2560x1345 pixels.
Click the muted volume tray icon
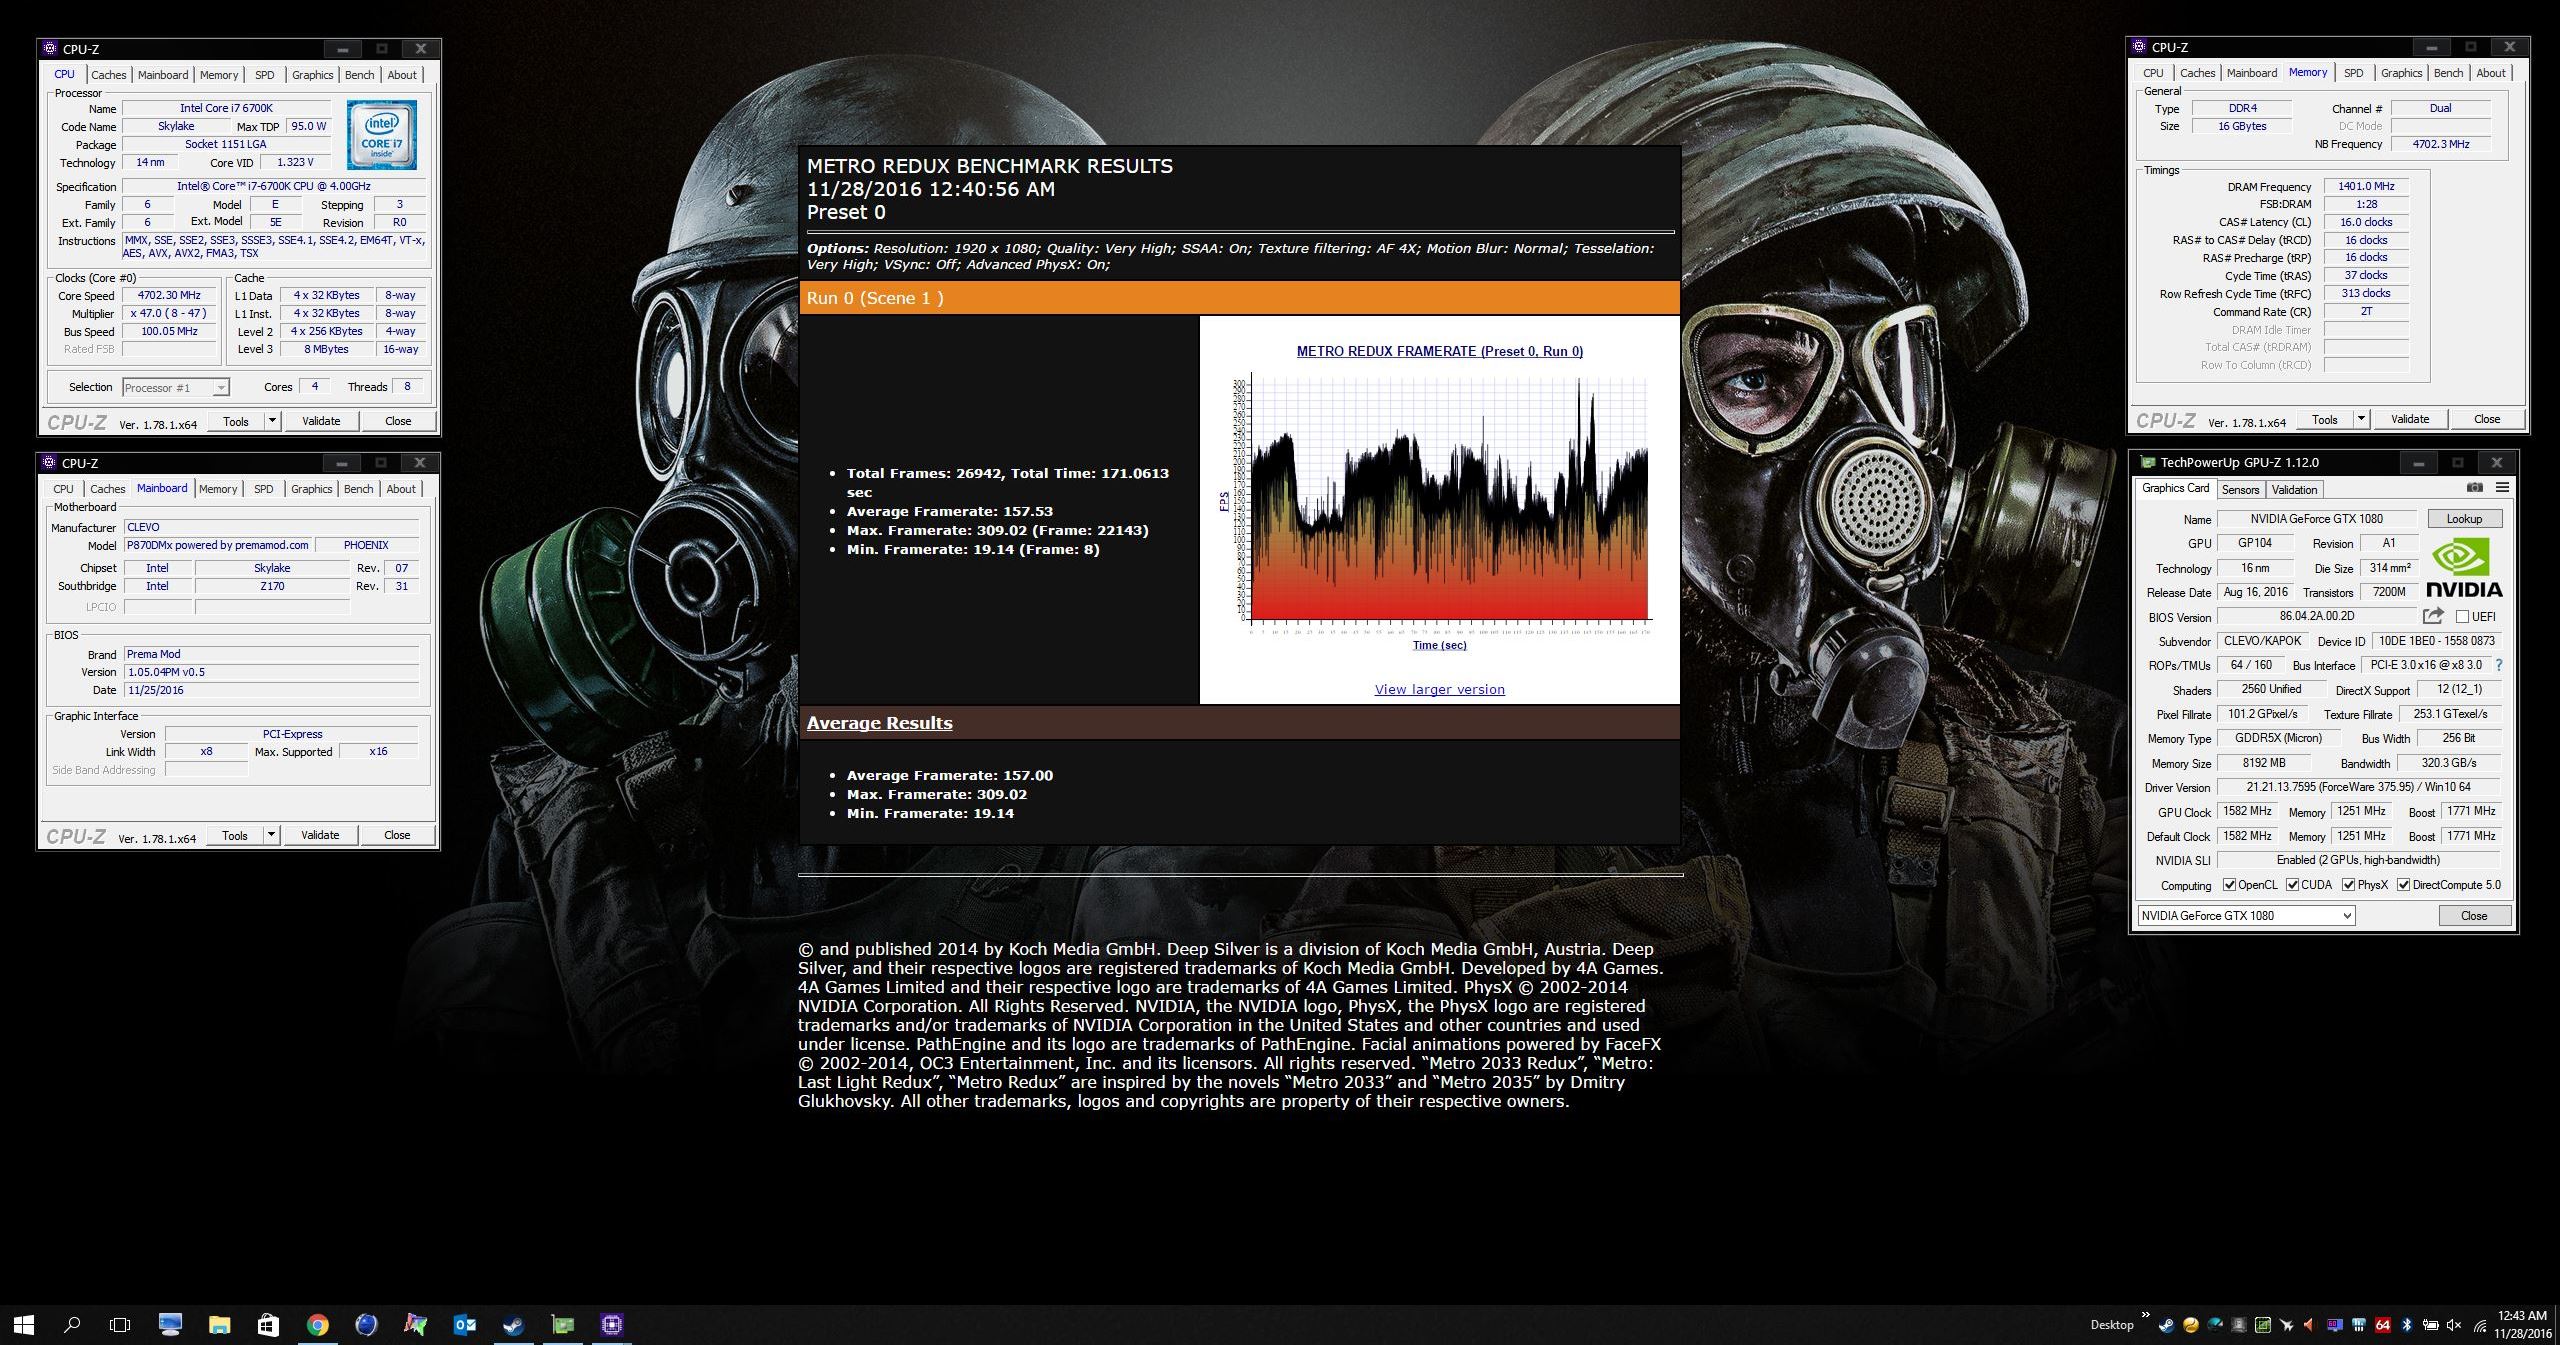coord(2454,1325)
